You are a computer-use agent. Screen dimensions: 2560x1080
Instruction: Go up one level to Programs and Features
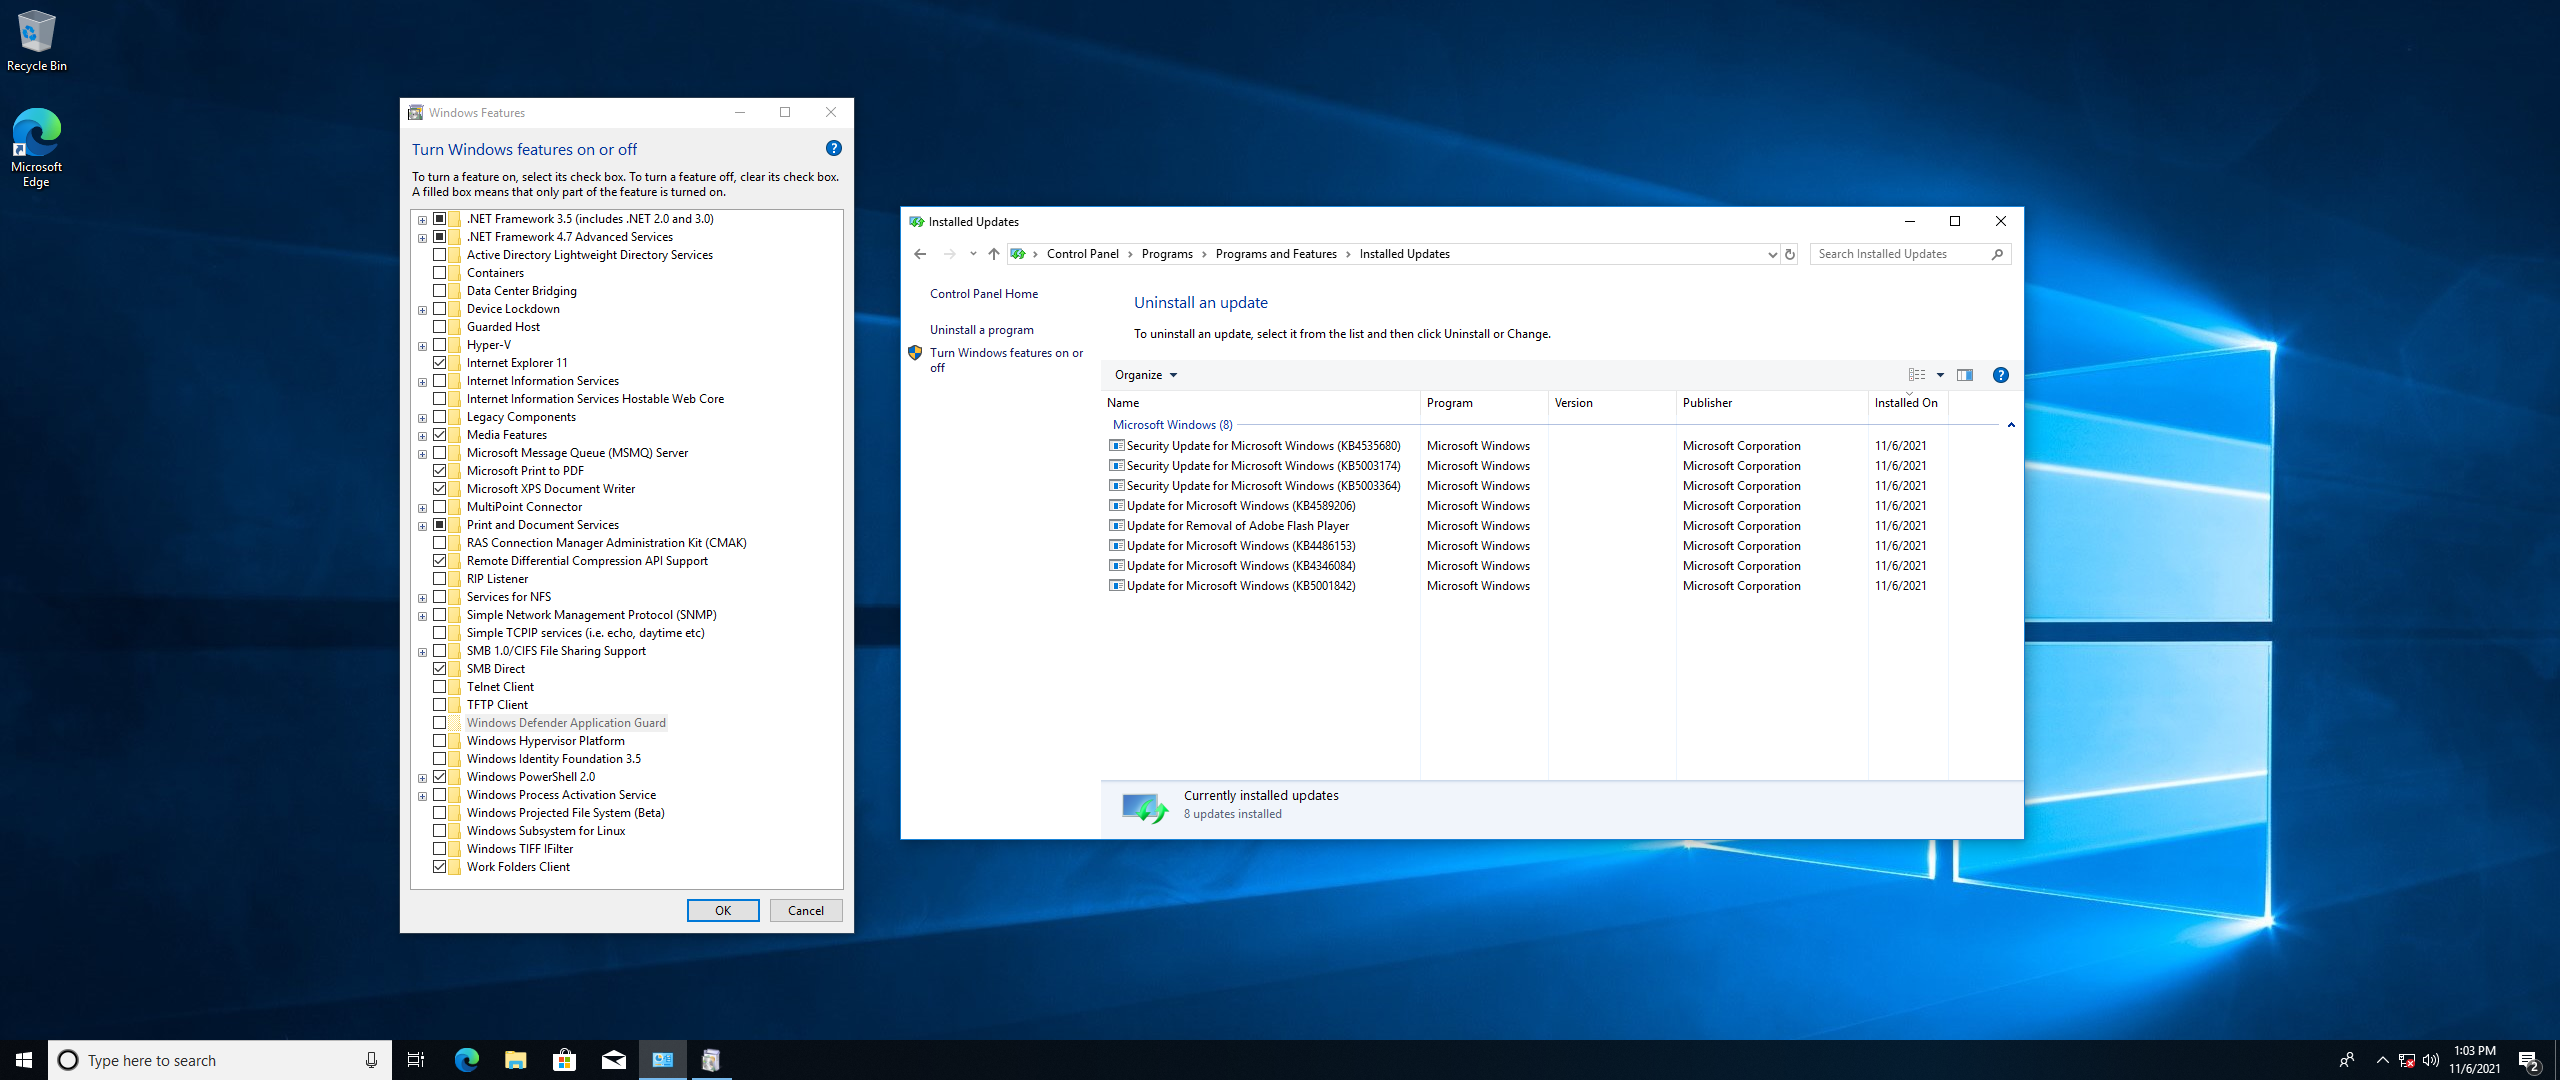(x=993, y=254)
